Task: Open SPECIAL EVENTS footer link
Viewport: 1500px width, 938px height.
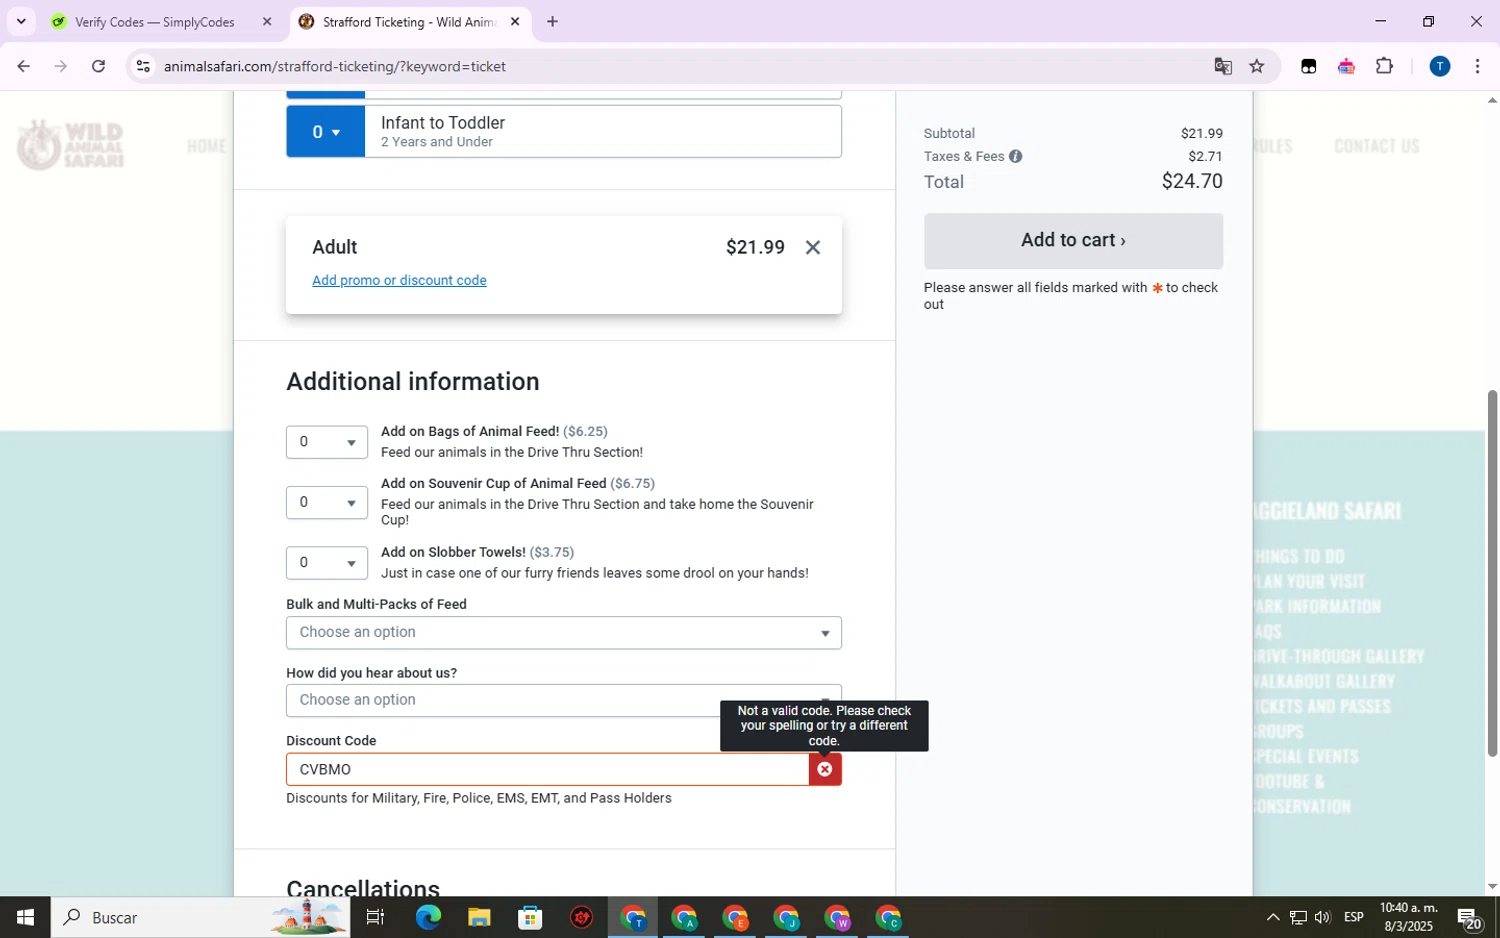Action: click(x=1306, y=756)
